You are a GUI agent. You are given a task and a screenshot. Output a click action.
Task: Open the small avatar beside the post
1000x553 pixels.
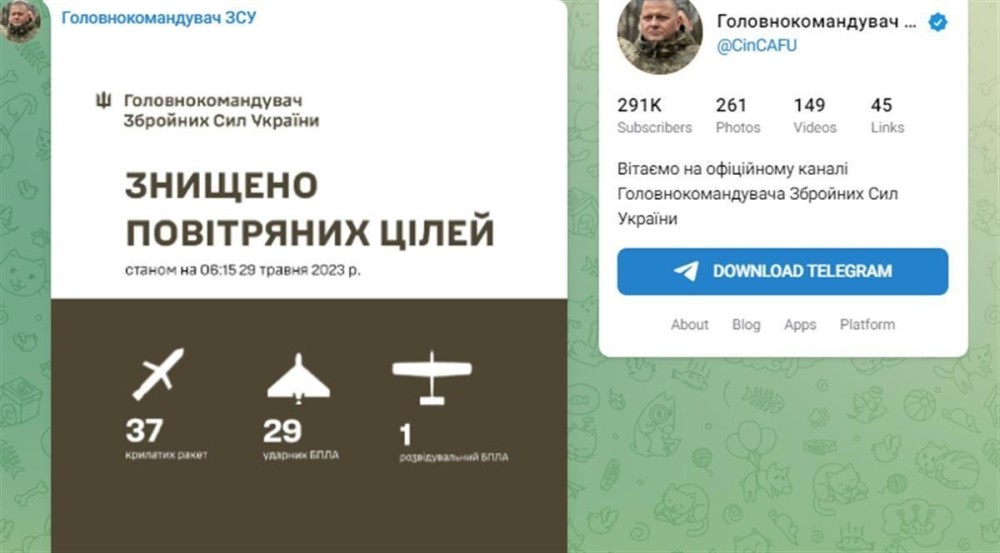[20, 21]
